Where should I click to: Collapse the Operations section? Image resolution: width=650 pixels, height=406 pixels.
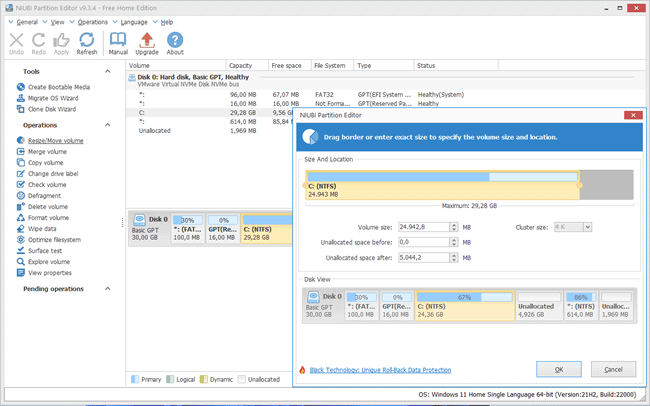108,125
